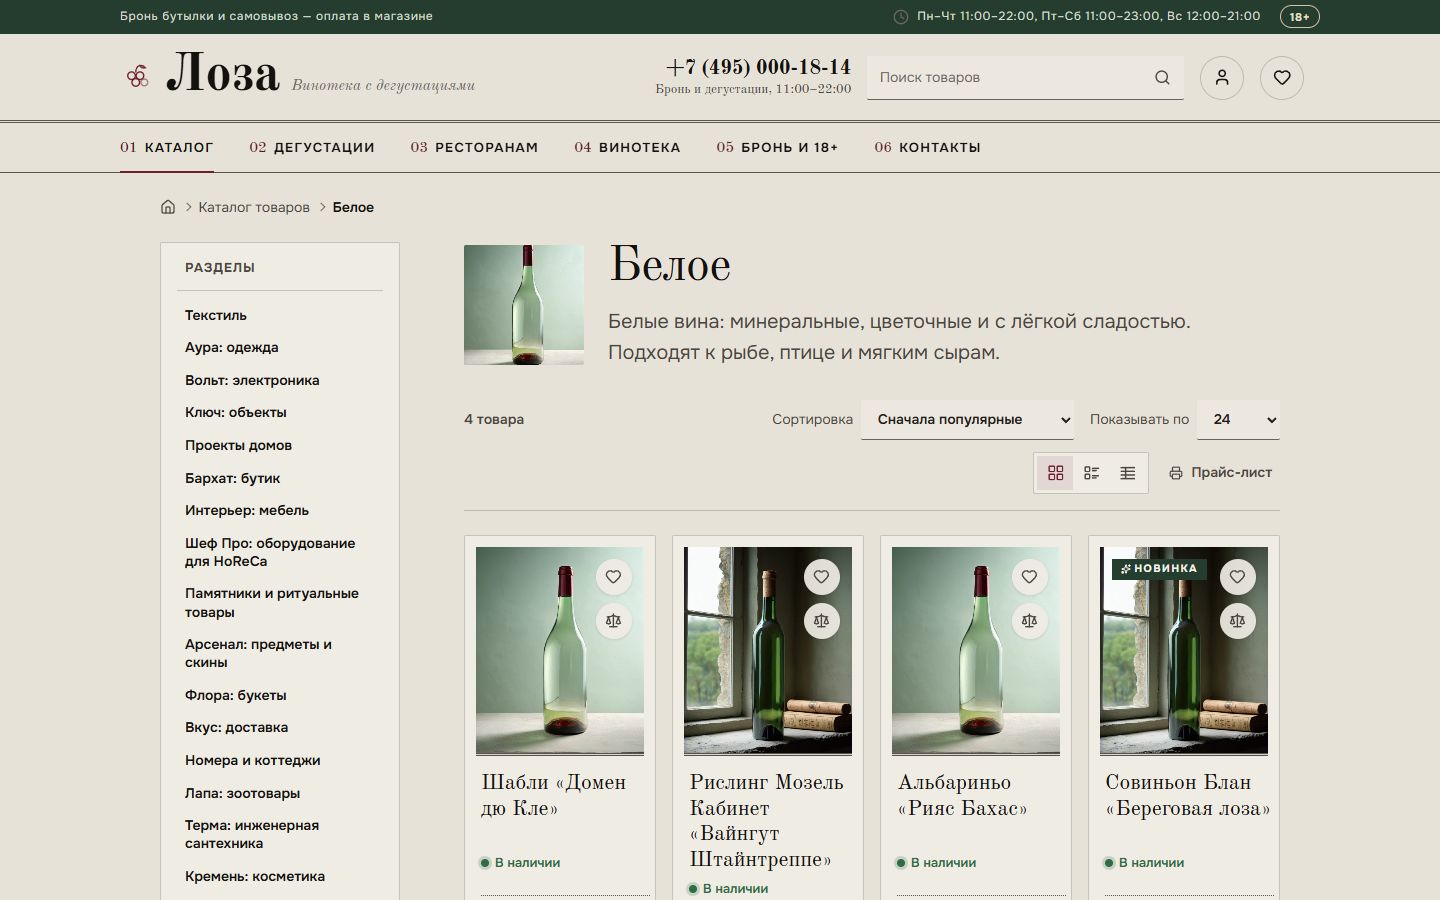Open the Шабли «Домен дю Кле» product image
Viewport: 1440px width, 900px height.
pos(560,651)
